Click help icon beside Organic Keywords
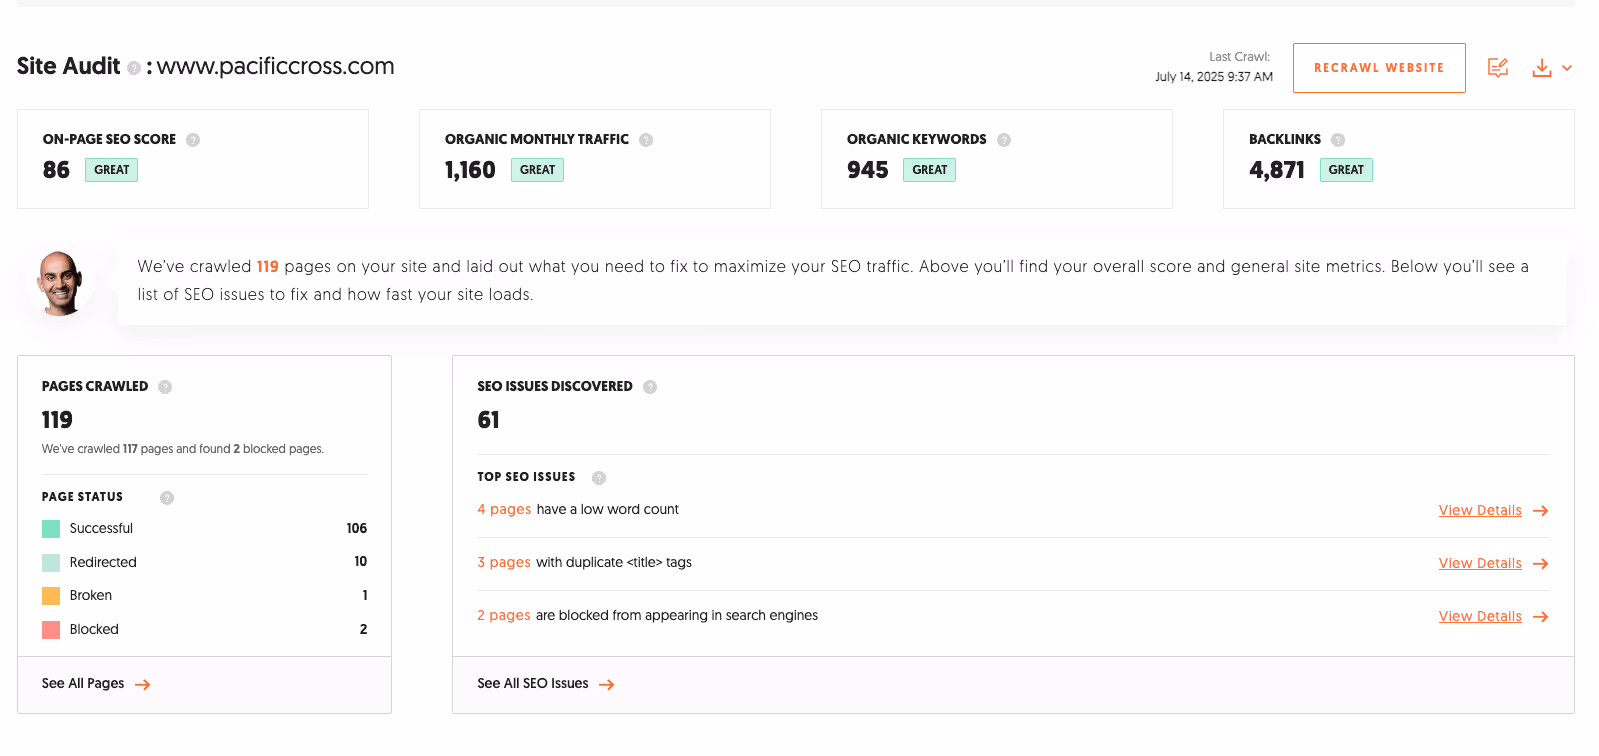Viewport: 1599px width, 756px height. tap(1004, 140)
